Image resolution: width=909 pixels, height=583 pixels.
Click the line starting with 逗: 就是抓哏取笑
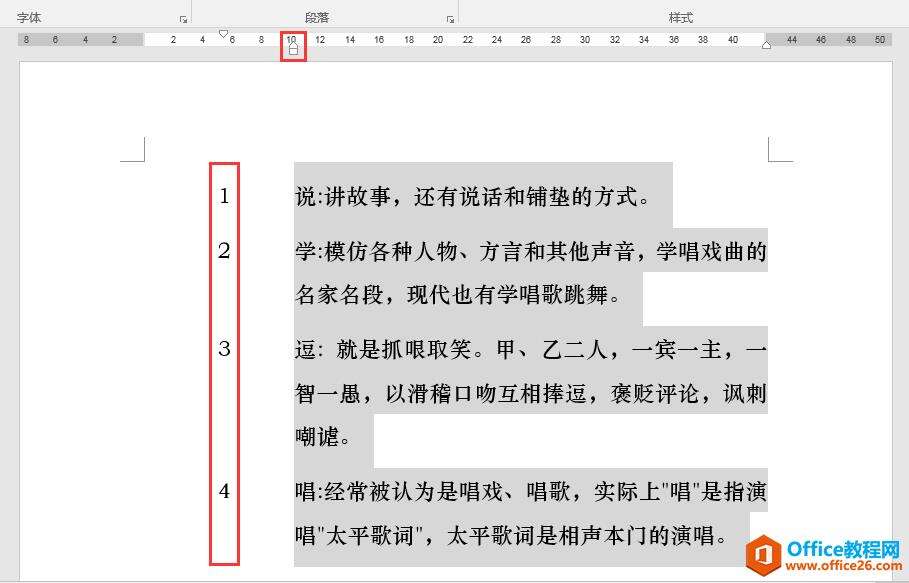pyautogui.click(x=531, y=349)
